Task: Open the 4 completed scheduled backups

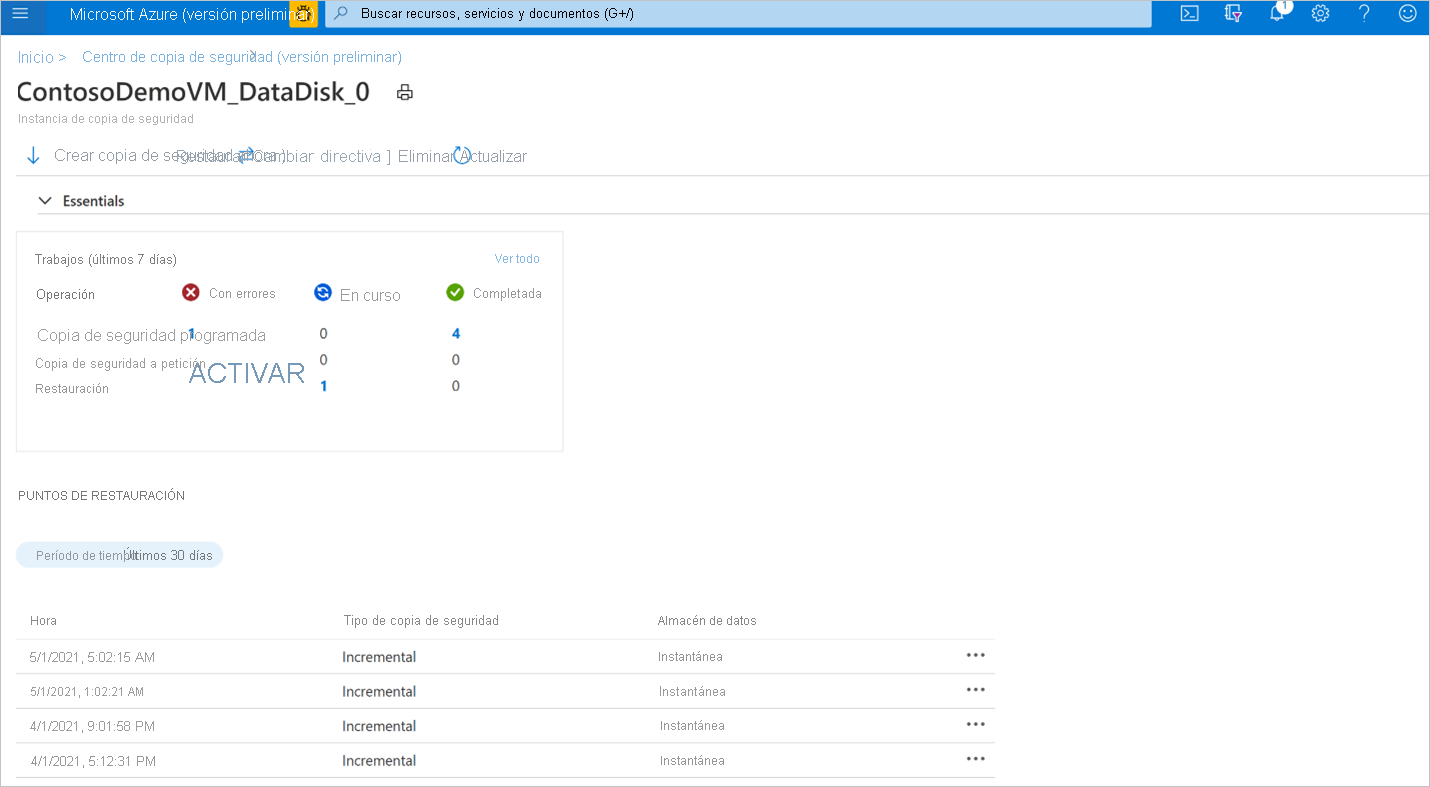Action: pyautogui.click(x=456, y=334)
